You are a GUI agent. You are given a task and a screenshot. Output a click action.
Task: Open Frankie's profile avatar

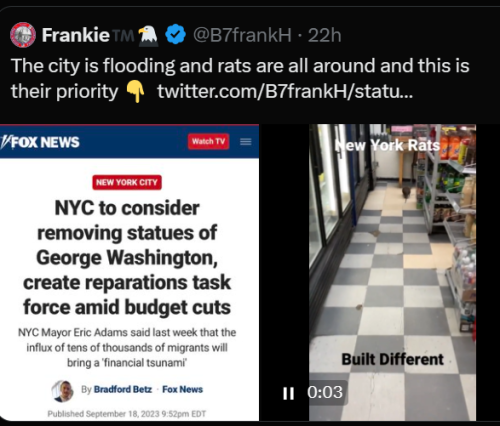pyautogui.click(x=23, y=35)
